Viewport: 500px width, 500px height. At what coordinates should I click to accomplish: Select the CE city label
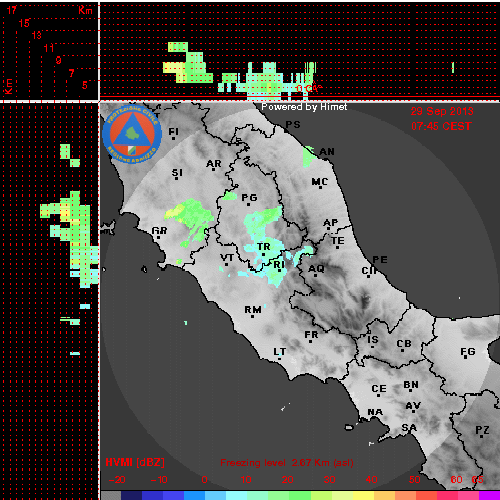[379, 389]
